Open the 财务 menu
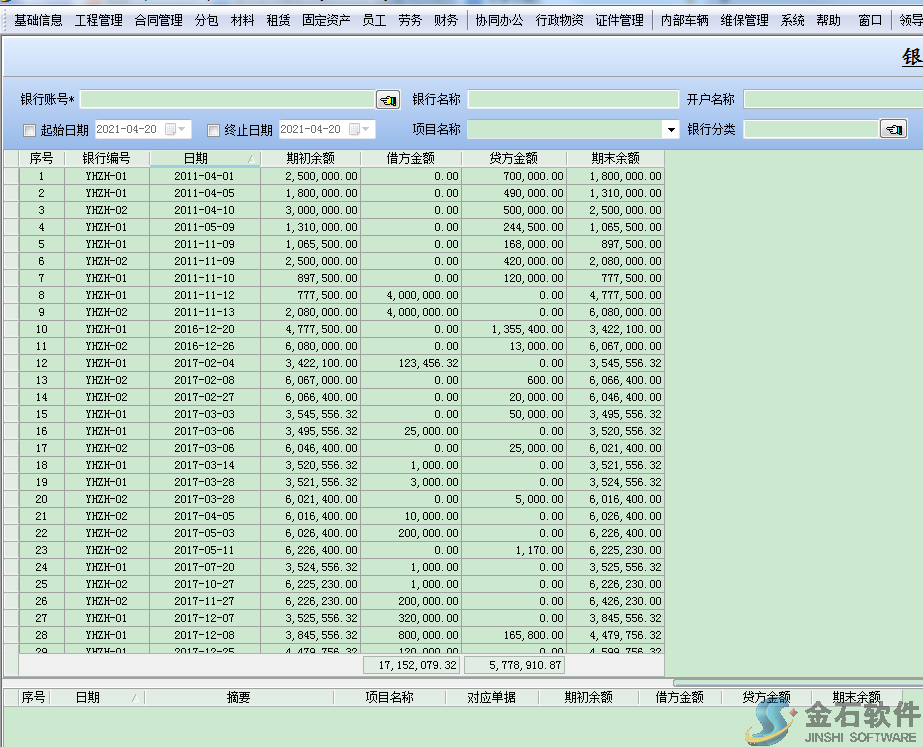The width and height of the screenshot is (923, 747). tap(446, 20)
